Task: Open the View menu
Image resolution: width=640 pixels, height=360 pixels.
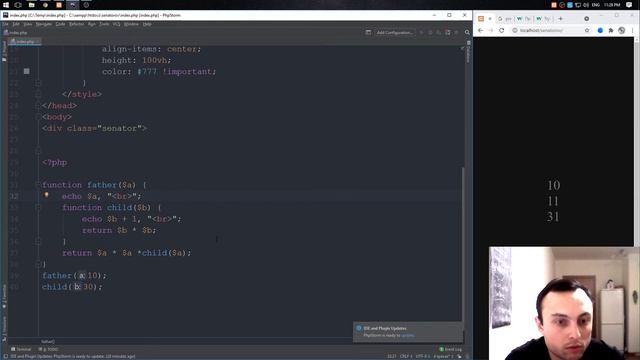Action: (27, 24)
